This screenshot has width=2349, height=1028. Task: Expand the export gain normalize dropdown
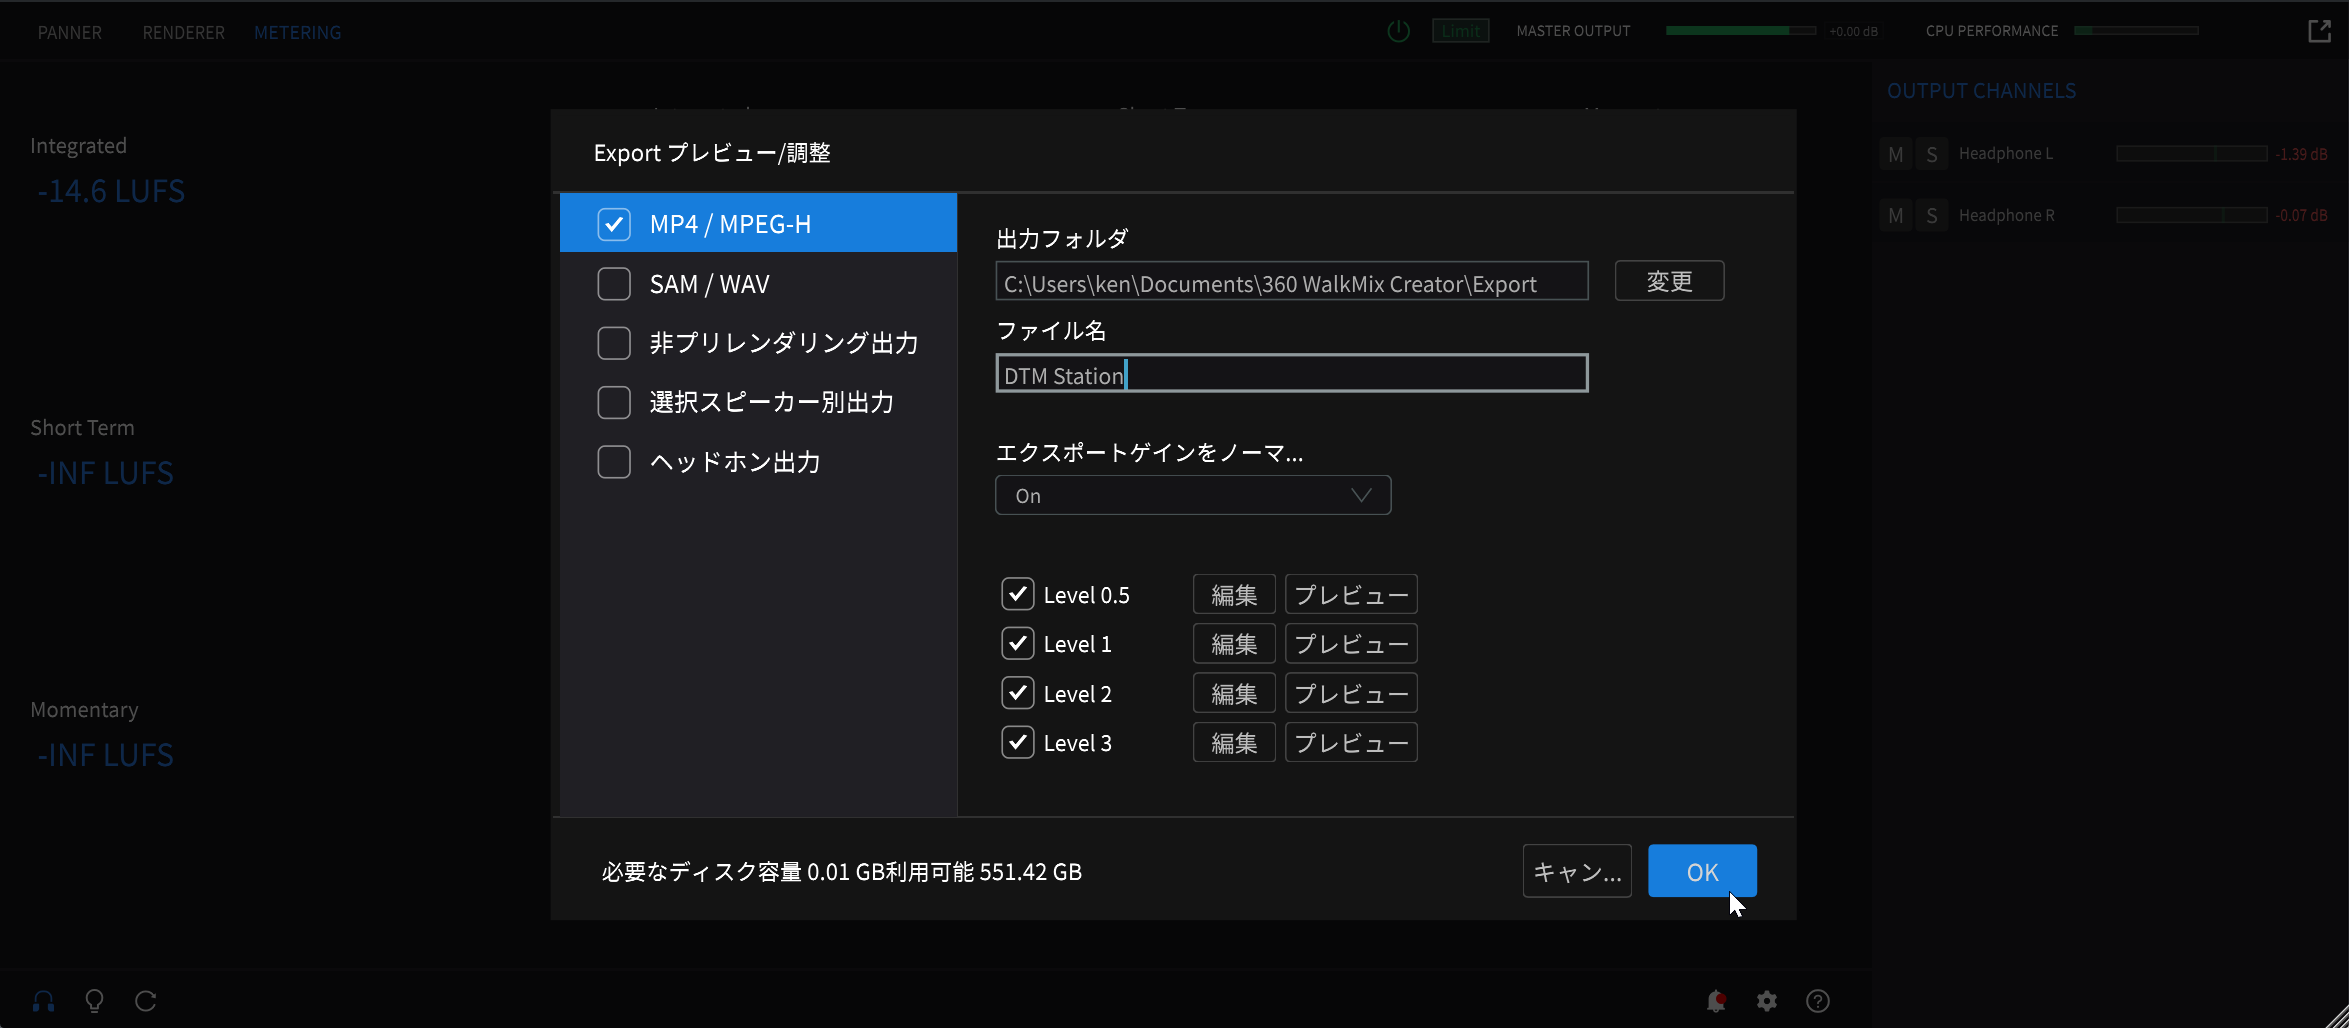coord(1192,496)
